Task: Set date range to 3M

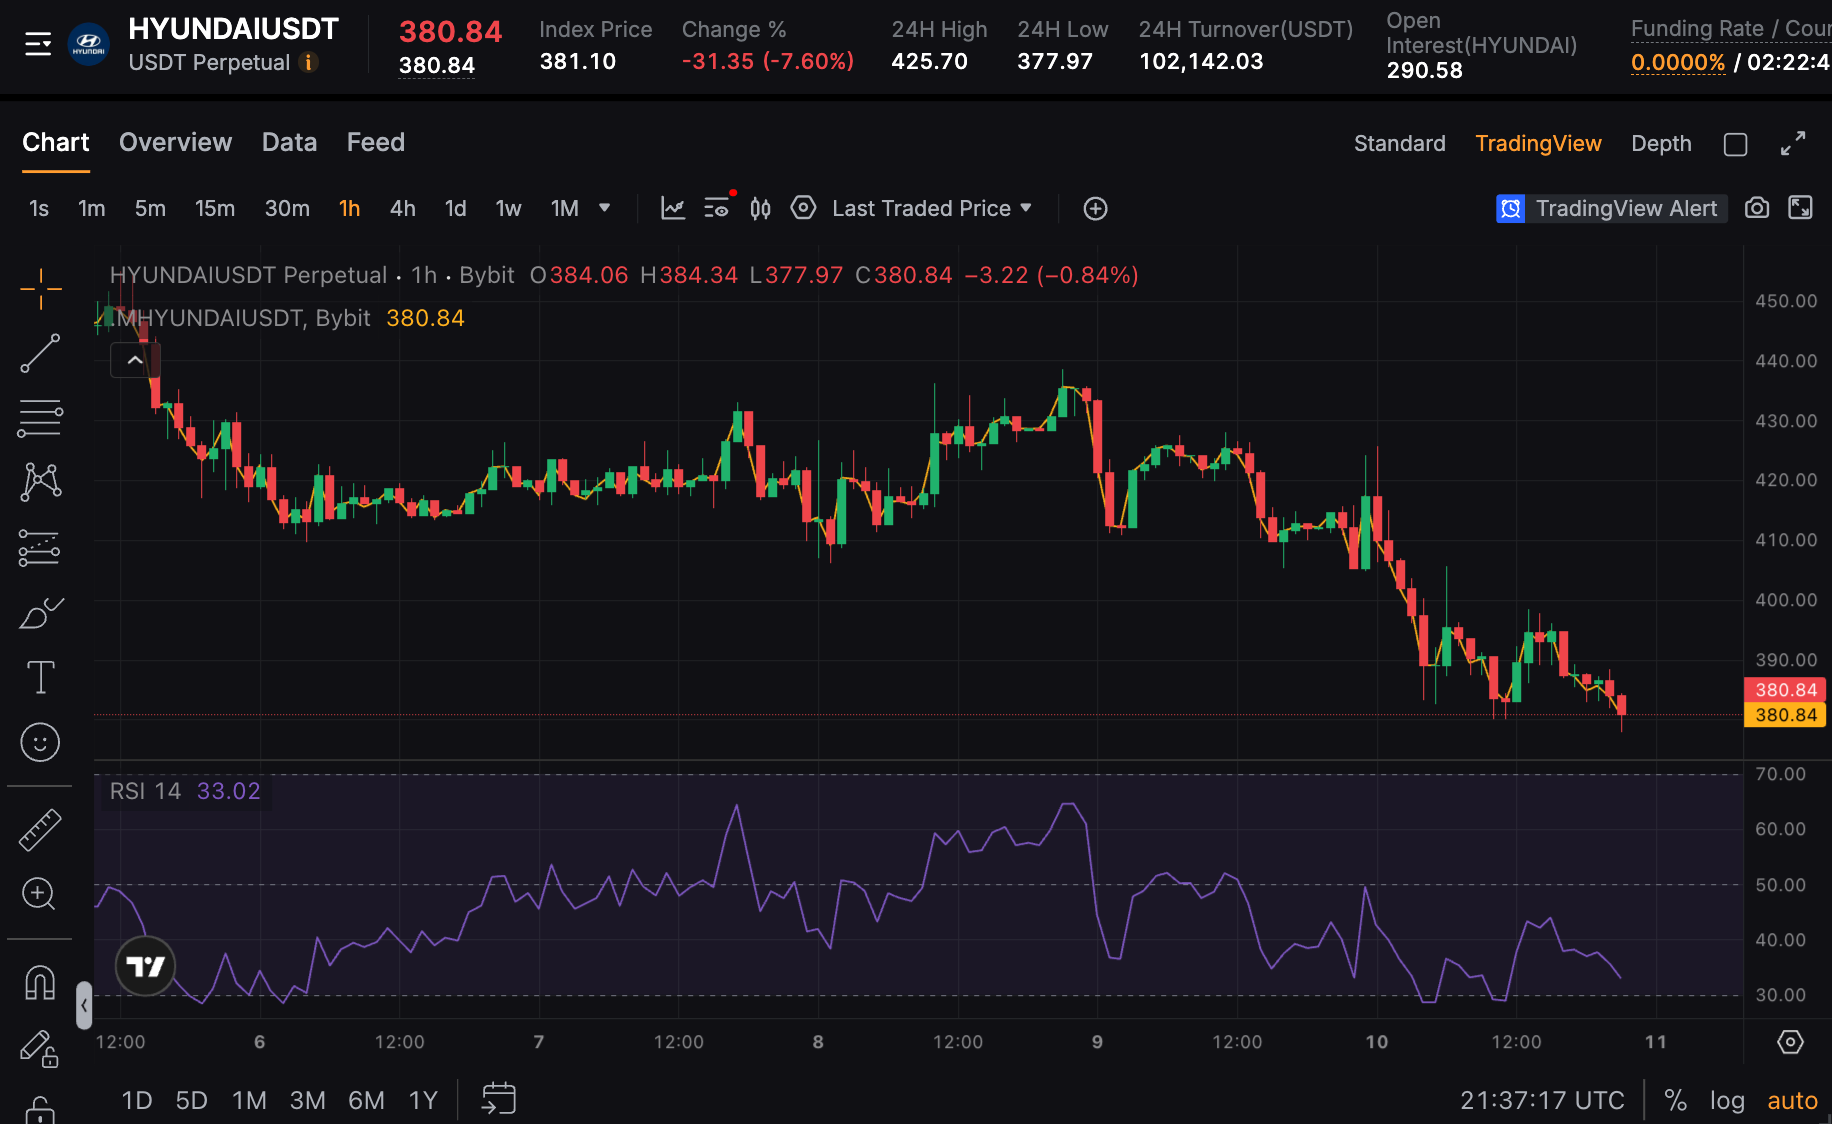Action: pos(308,1101)
